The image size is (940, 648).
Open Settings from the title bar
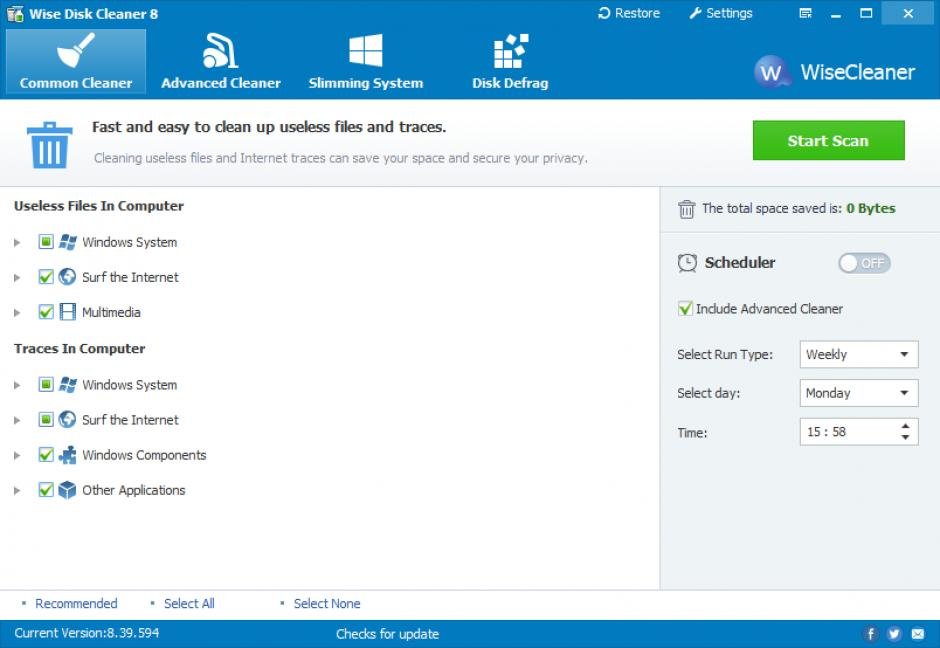tap(721, 13)
